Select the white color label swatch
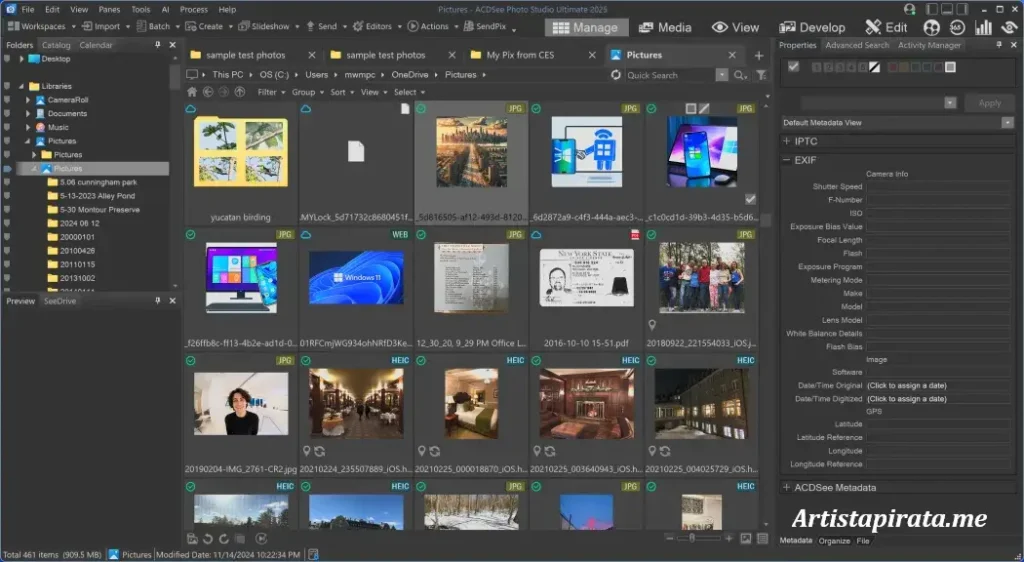The height and width of the screenshot is (562, 1024). [x=950, y=67]
